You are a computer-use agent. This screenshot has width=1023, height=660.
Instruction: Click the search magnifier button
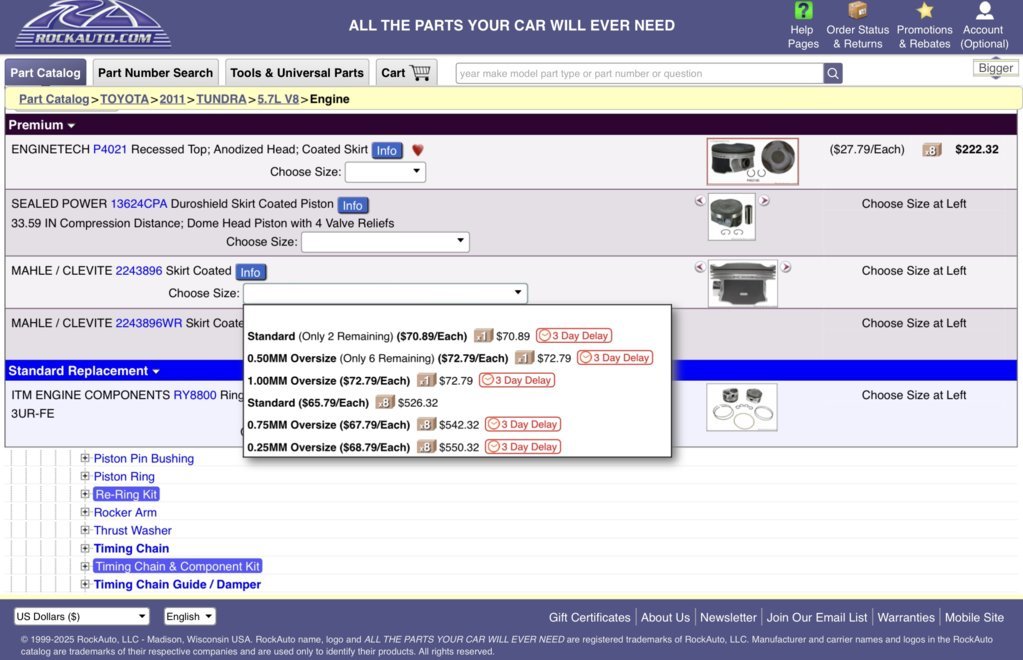pos(832,73)
